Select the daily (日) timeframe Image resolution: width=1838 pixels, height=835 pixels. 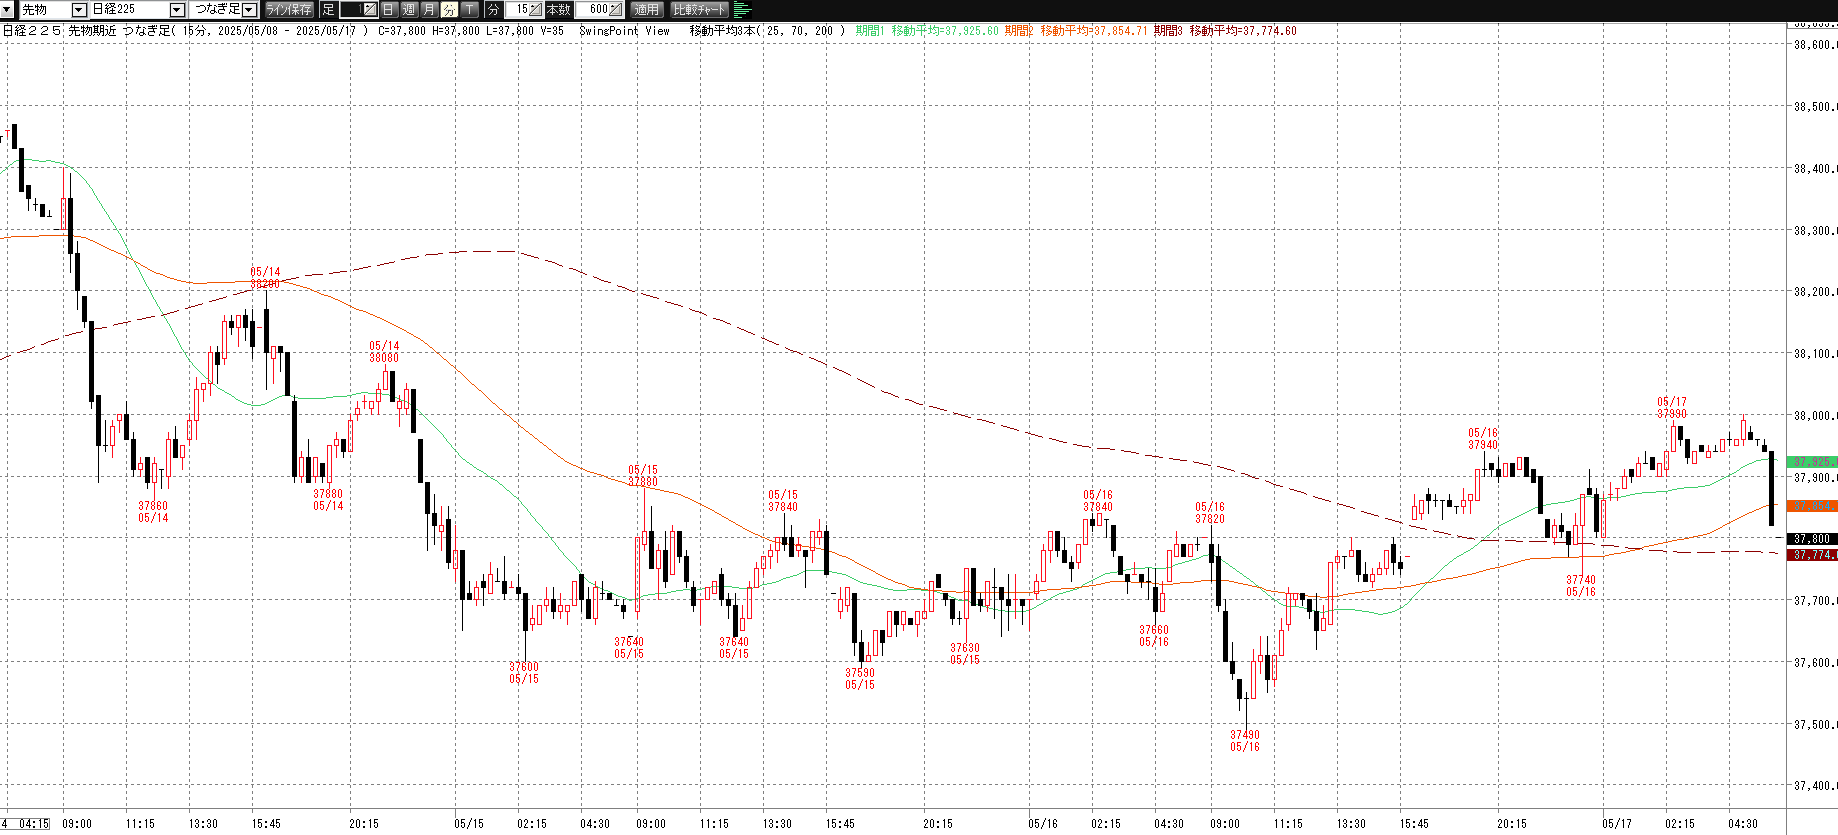point(389,10)
